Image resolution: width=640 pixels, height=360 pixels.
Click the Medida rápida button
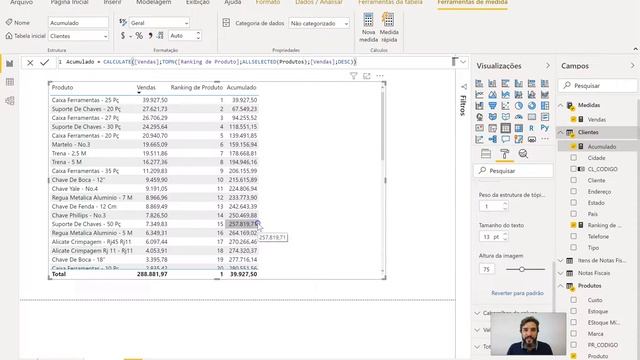tap(389, 27)
